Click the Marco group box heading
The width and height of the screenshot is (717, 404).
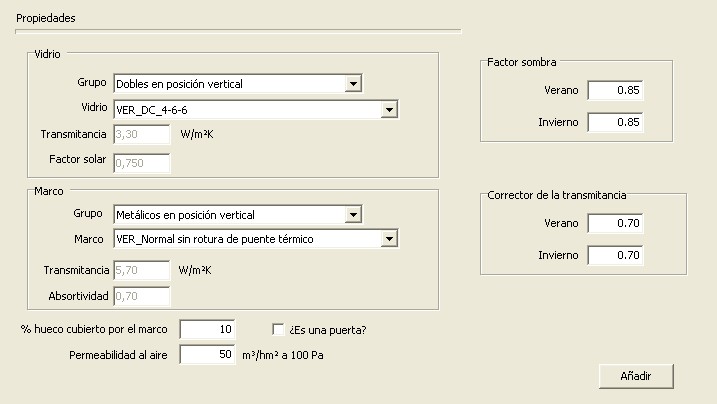[x=49, y=188]
